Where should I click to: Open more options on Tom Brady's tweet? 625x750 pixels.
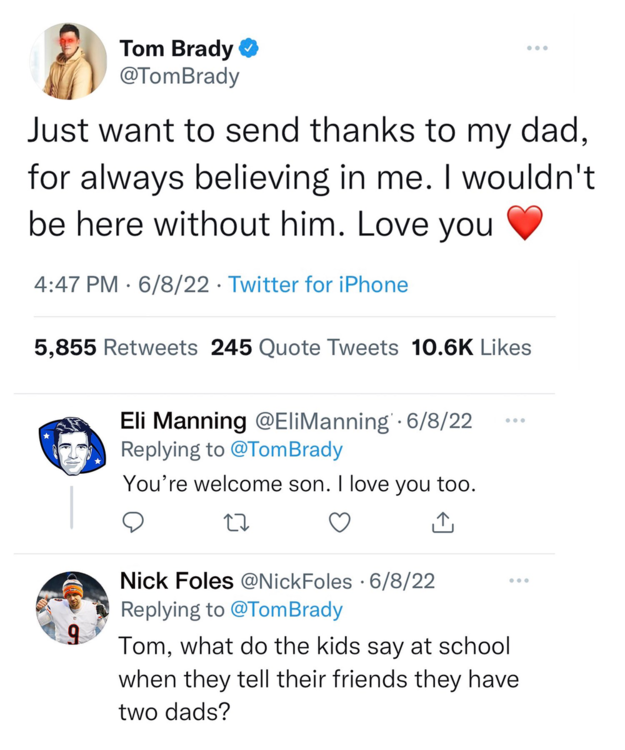[x=538, y=48]
